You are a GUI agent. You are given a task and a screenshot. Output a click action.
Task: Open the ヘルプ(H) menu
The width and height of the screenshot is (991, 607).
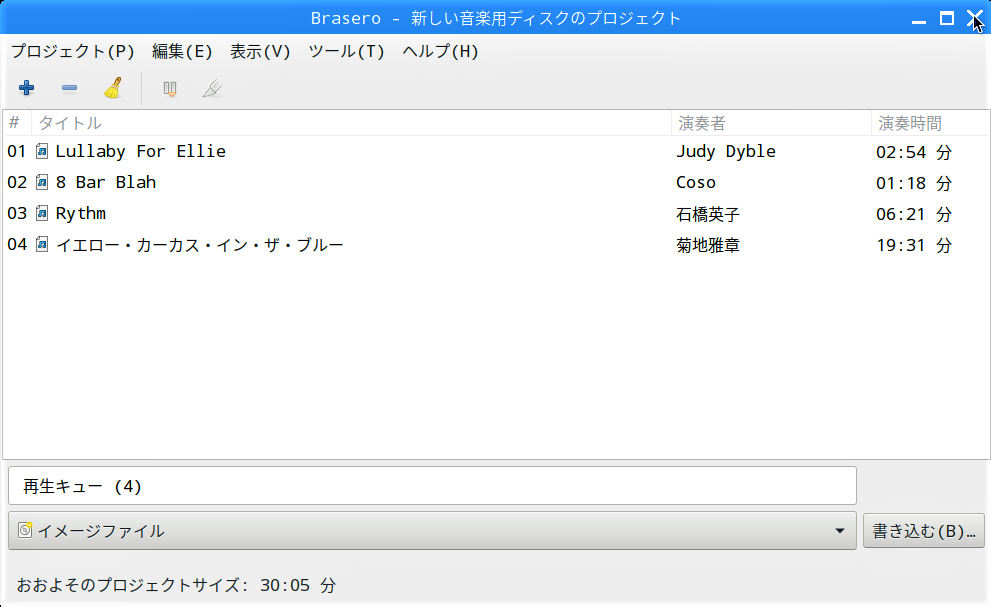coord(440,51)
